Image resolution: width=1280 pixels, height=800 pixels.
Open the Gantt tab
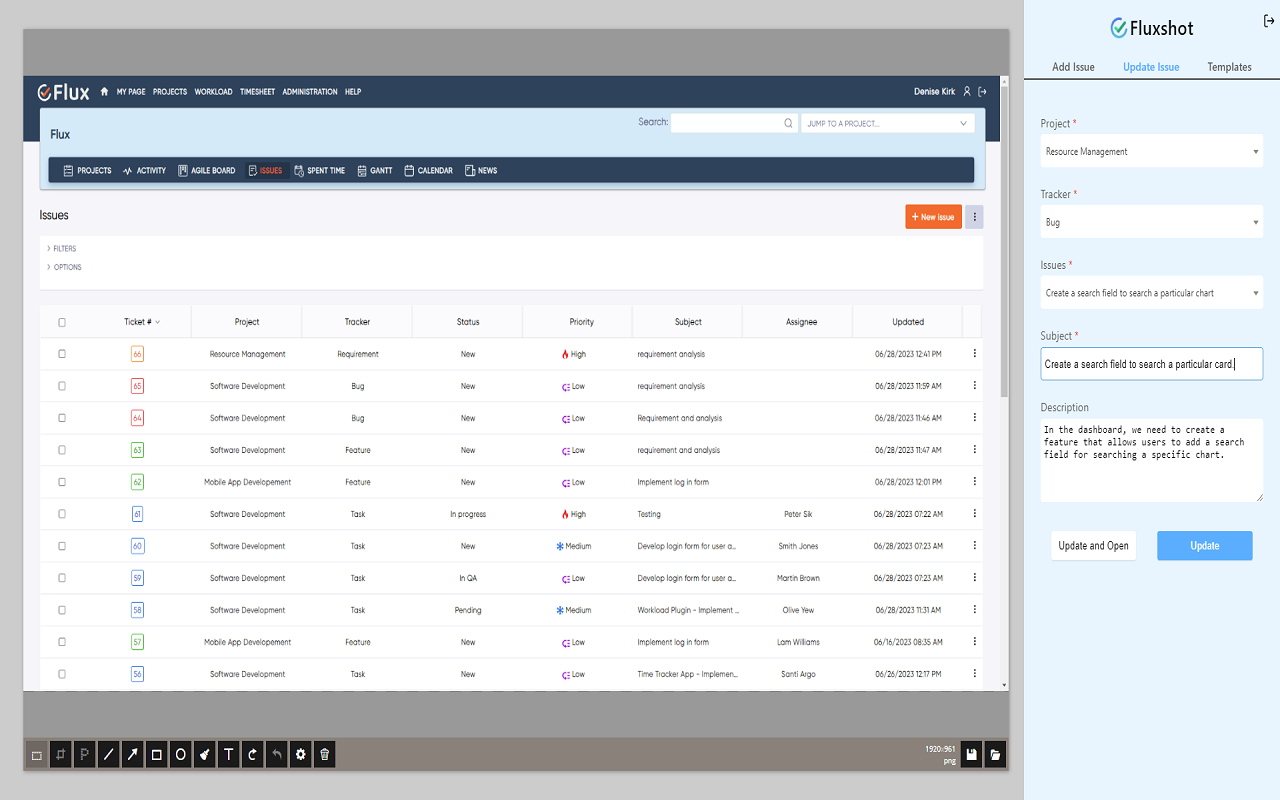375,171
